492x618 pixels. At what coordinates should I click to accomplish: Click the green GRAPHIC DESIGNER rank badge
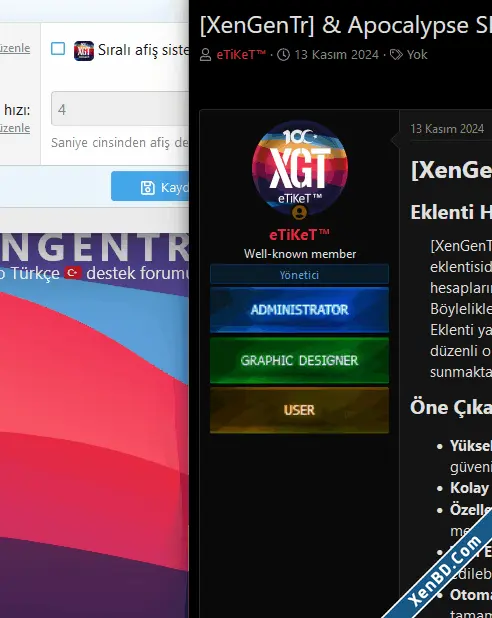tap(299, 360)
